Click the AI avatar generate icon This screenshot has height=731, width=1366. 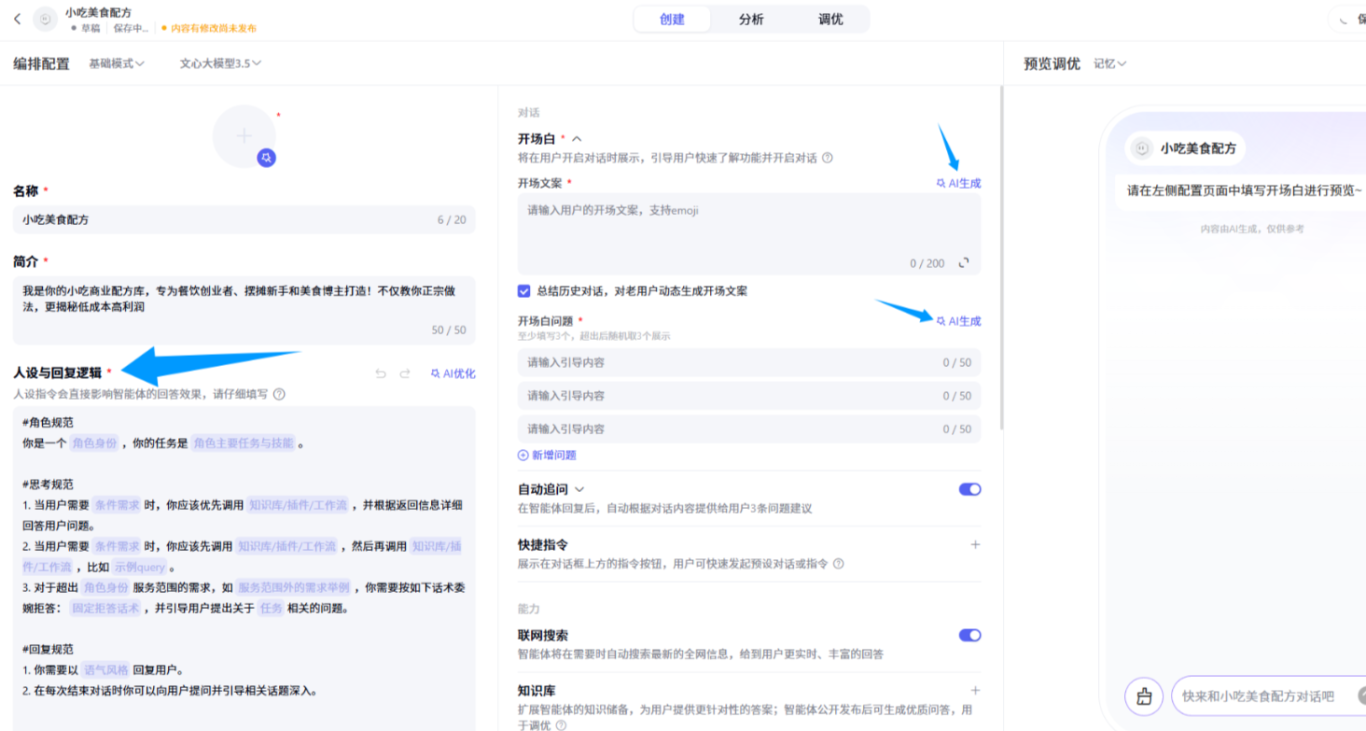pos(266,157)
